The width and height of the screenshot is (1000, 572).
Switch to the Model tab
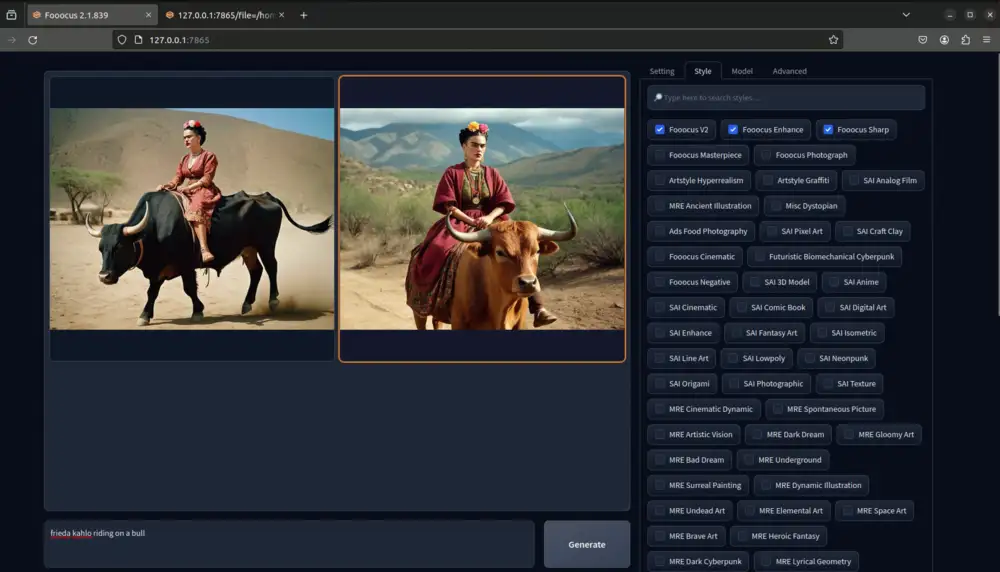pos(742,71)
